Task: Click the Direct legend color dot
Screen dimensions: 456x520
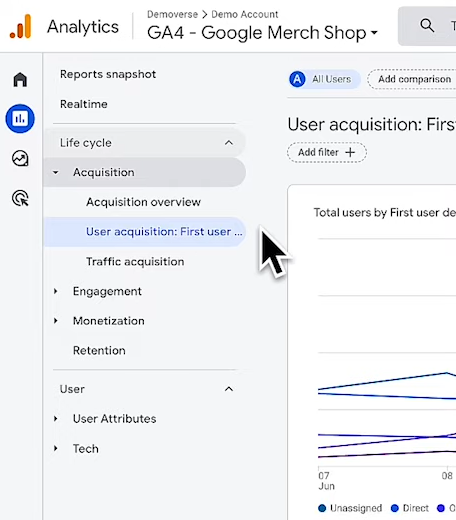Action: pyautogui.click(x=395, y=508)
